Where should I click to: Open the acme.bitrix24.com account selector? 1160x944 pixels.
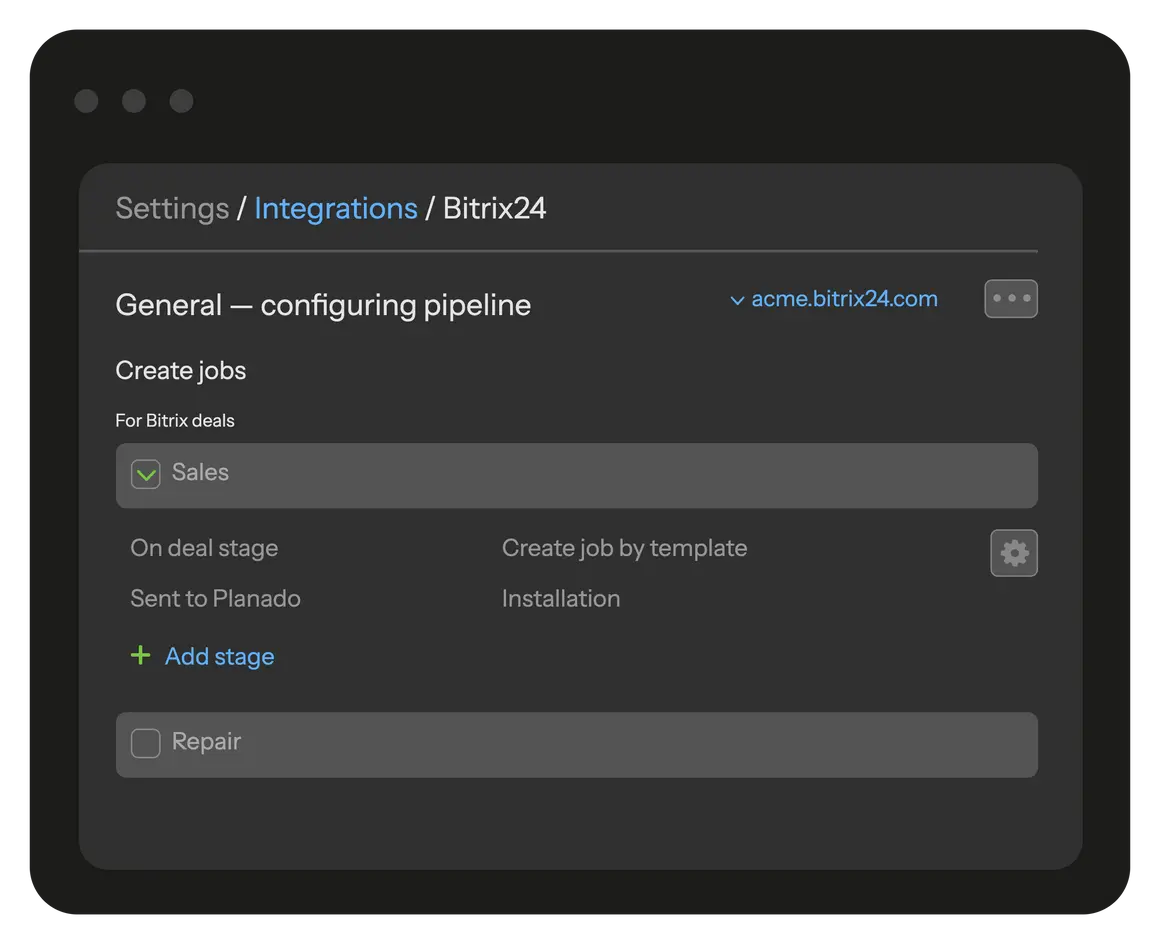click(x=844, y=299)
